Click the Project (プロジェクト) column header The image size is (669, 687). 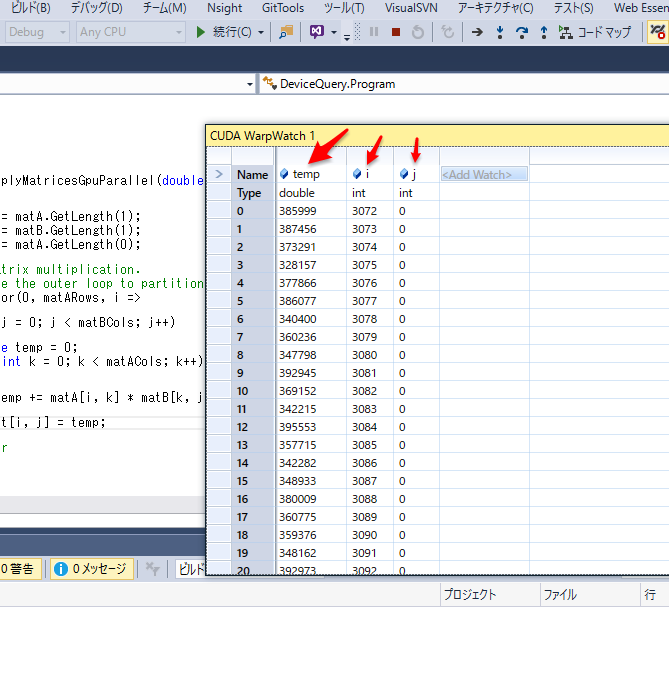pos(490,595)
